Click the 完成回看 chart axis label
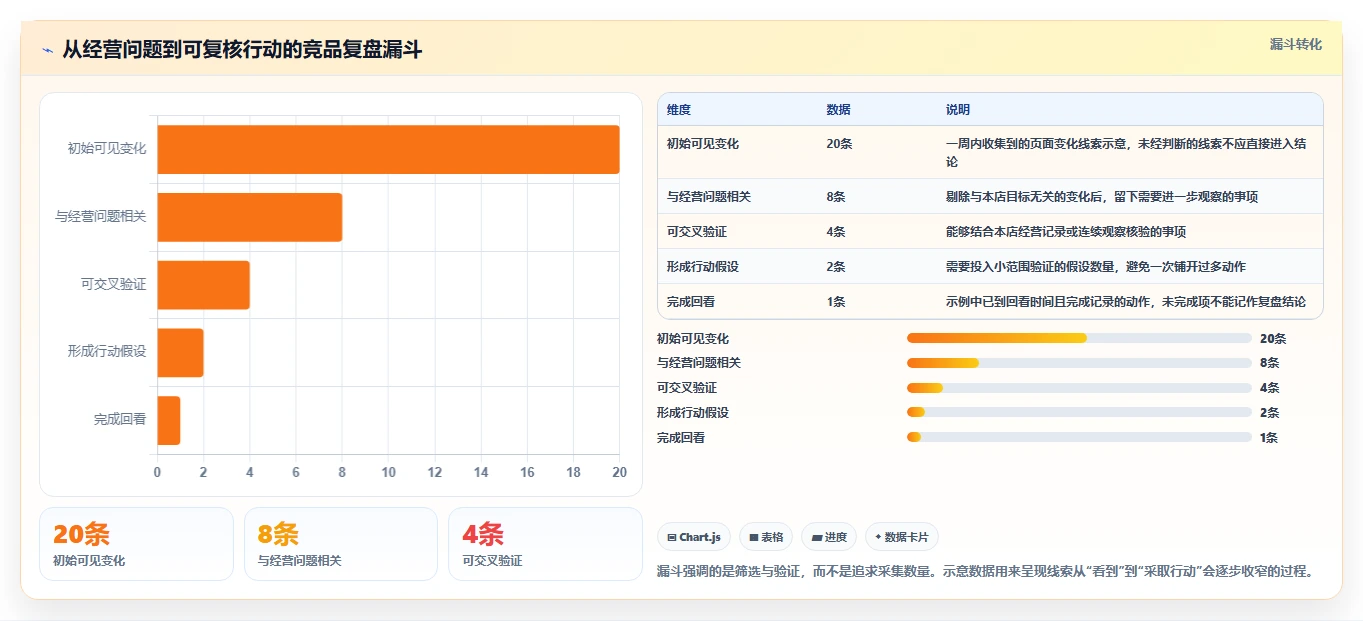 click(x=120, y=420)
